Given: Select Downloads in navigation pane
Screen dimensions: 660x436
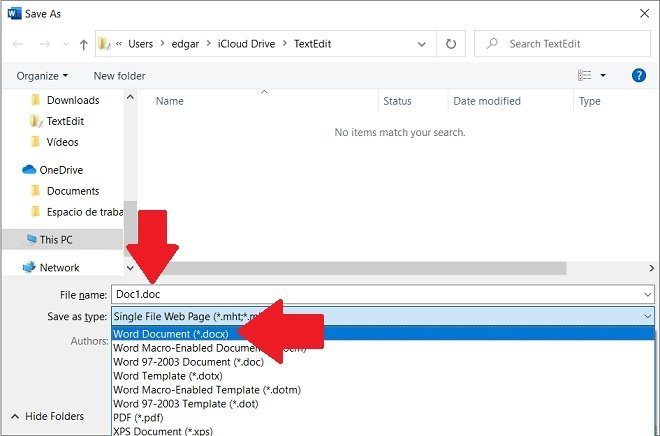Looking at the screenshot, I should [x=73, y=100].
